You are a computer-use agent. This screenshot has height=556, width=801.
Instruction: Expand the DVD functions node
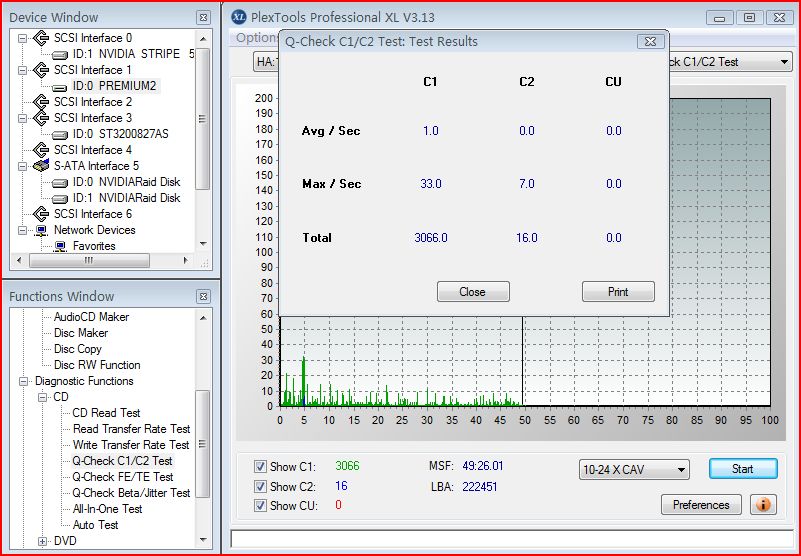42,541
